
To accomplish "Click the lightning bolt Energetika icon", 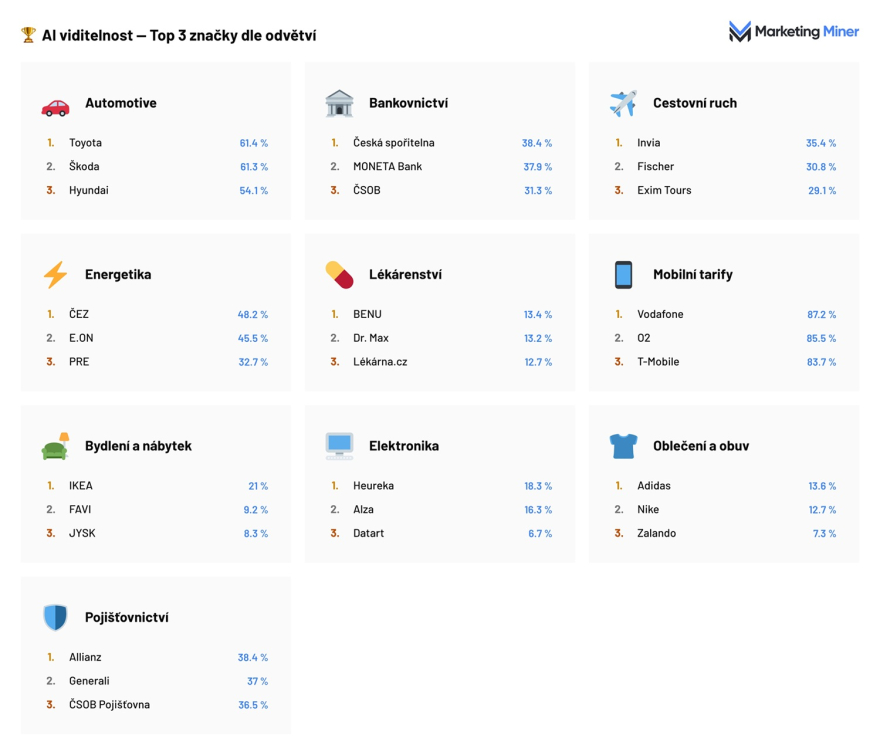I will 55,275.
